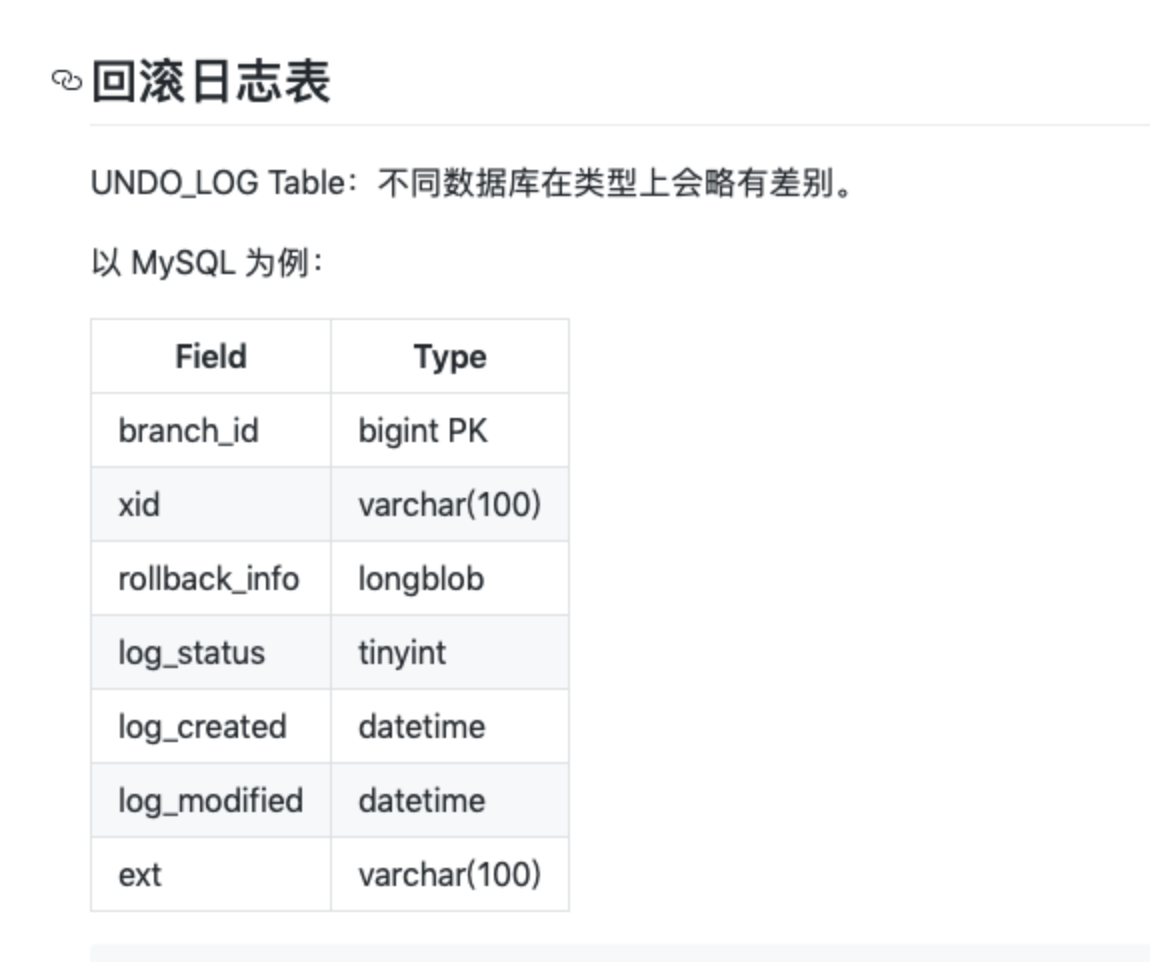The width and height of the screenshot is (1150, 962).
Task: Click the Type column header
Action: point(450,356)
